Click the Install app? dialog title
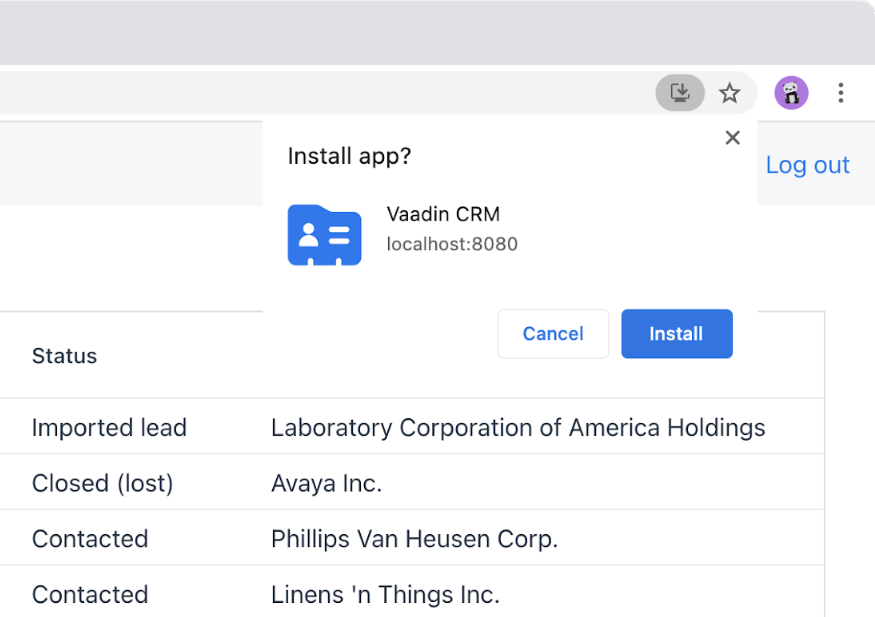The height and width of the screenshot is (617, 875). 349,156
